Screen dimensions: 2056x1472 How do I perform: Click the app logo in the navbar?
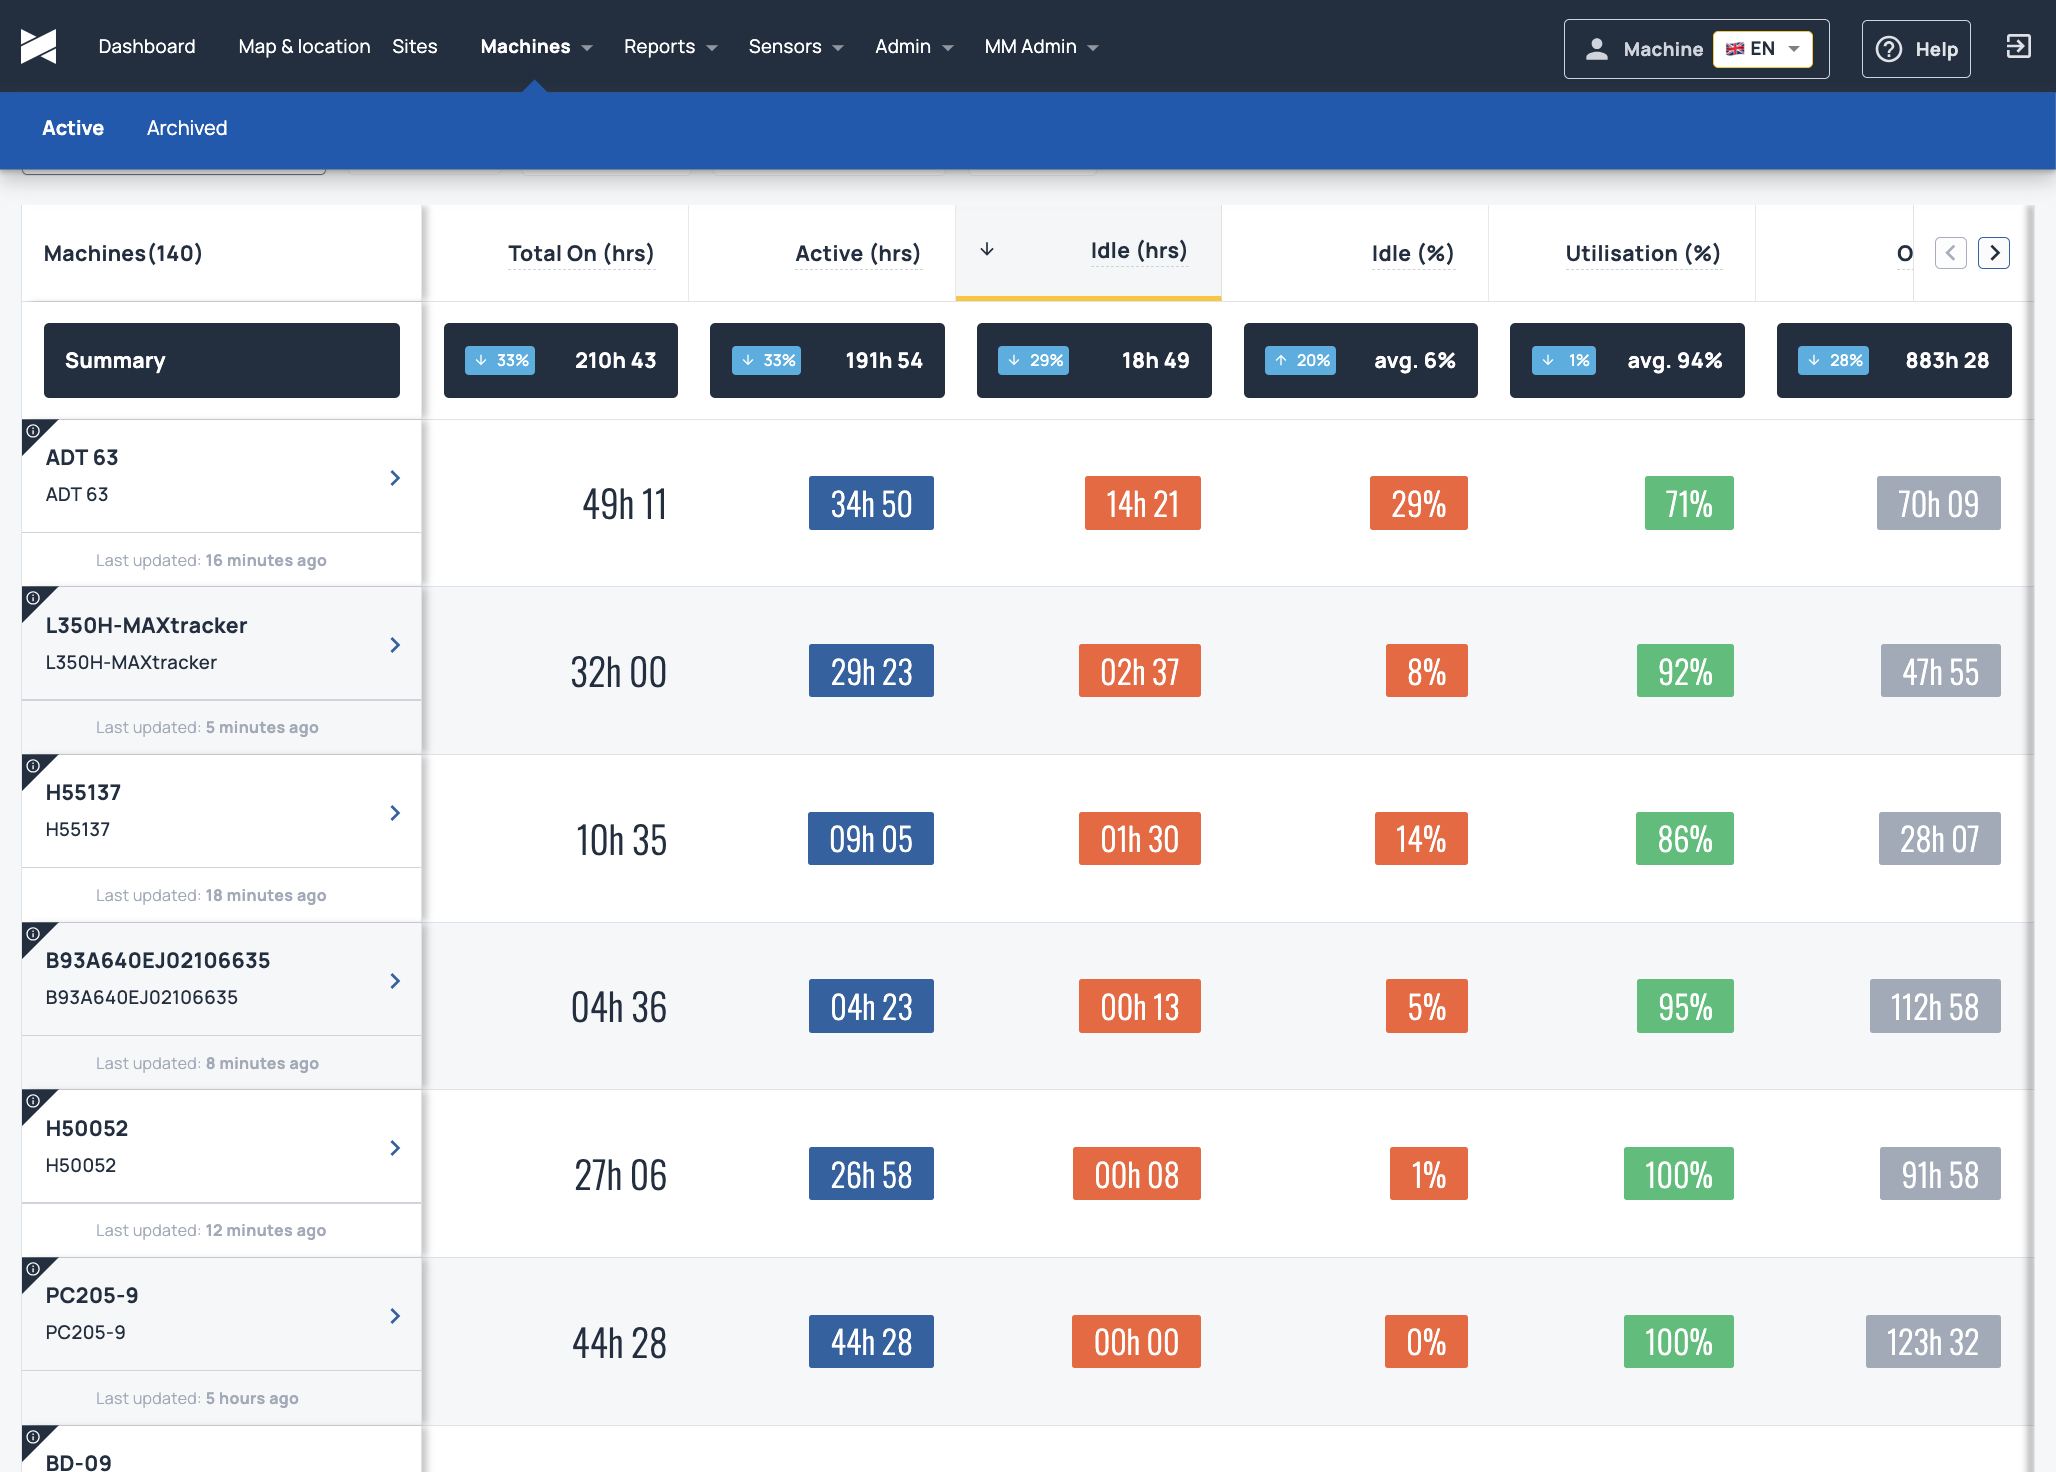pyautogui.click(x=38, y=46)
